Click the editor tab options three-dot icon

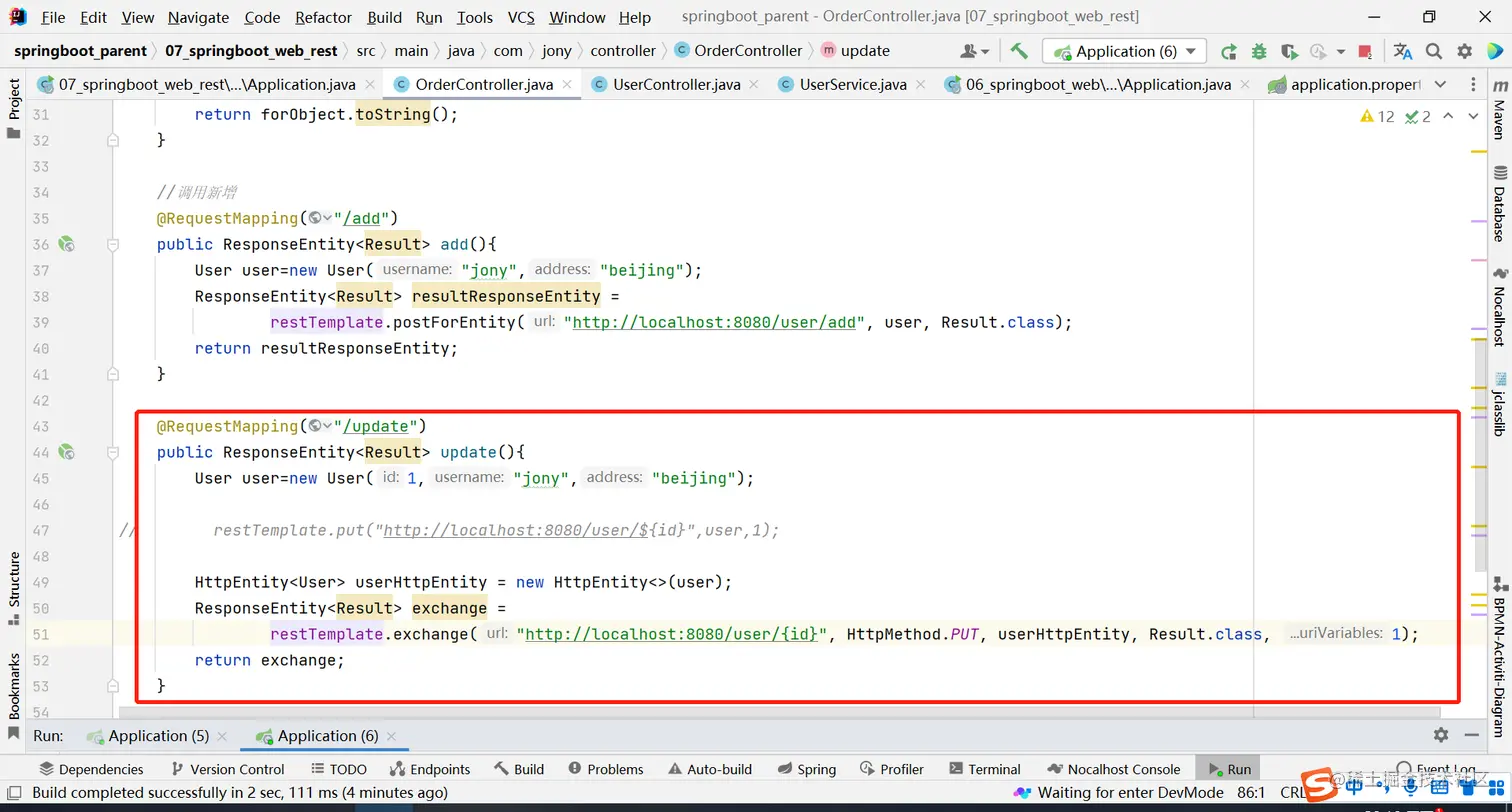pos(1473,85)
